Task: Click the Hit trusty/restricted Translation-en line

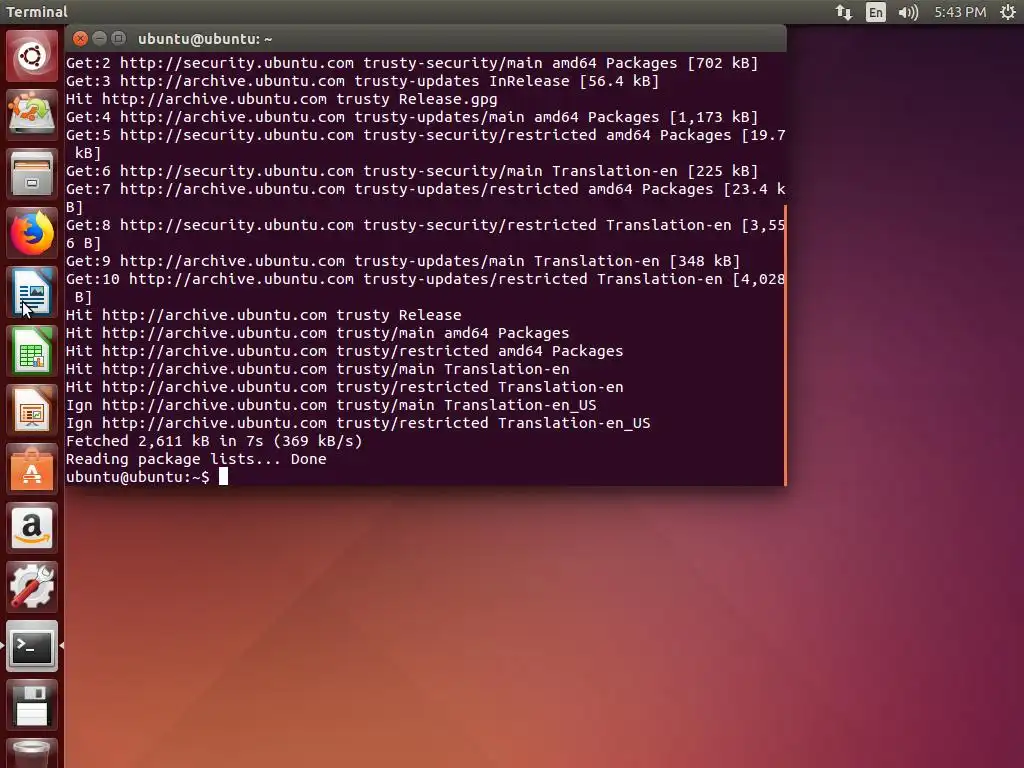Action: pos(345,387)
